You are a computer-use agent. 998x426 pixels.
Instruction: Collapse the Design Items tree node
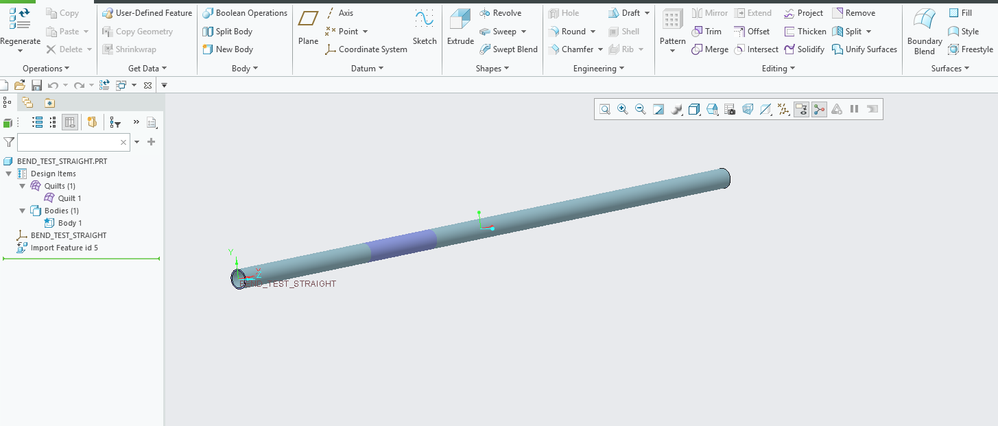coord(9,173)
